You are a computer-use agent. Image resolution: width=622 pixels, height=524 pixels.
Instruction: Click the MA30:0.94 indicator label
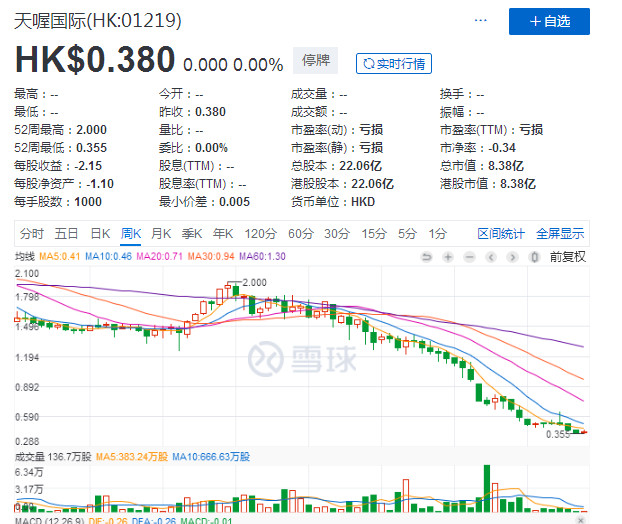click(x=211, y=256)
